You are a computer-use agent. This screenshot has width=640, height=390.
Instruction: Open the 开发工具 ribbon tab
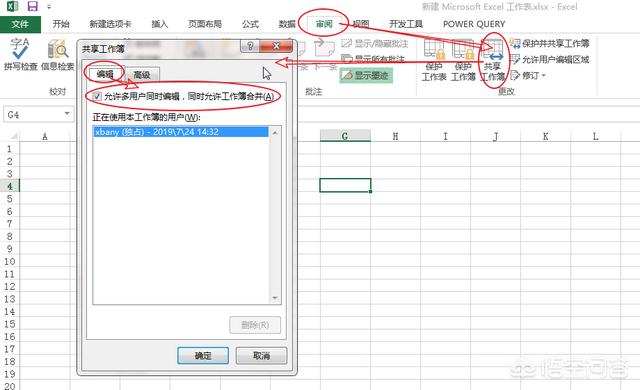click(x=406, y=24)
